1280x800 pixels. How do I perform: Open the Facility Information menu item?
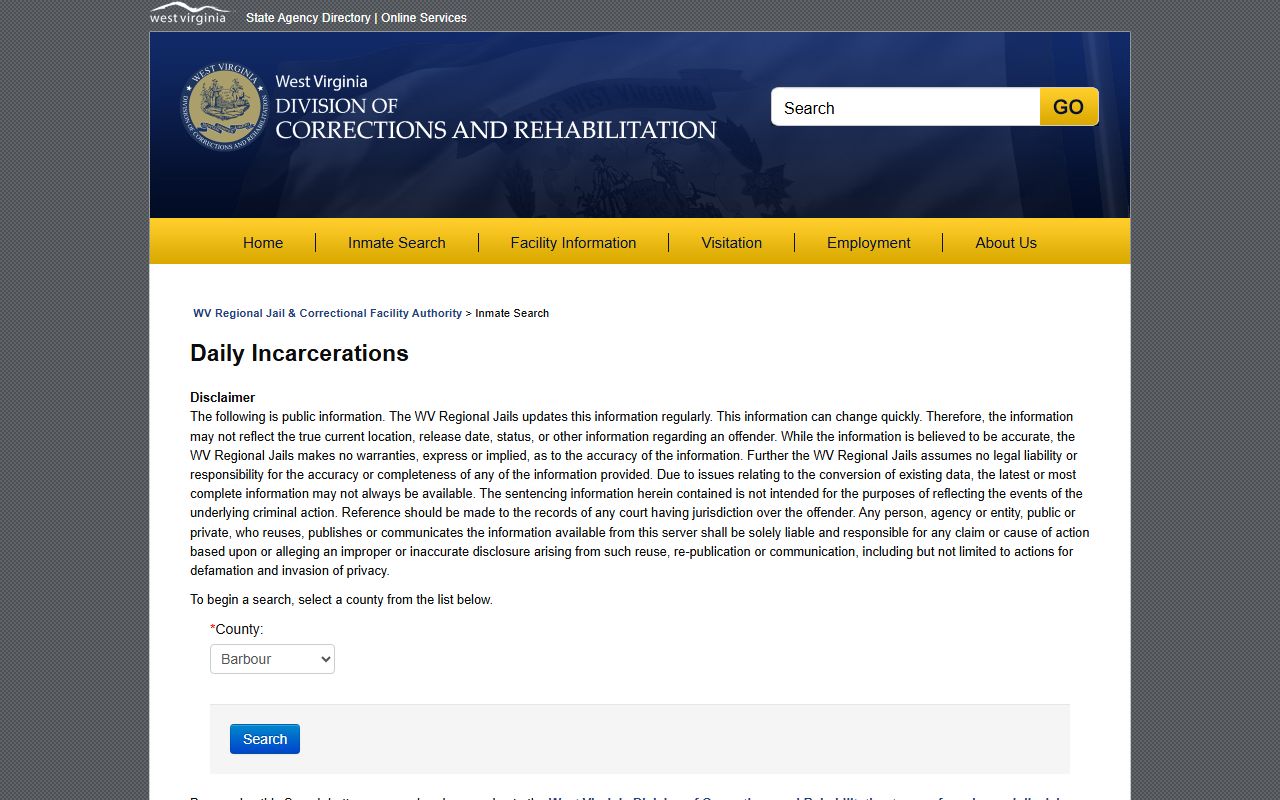coord(573,243)
